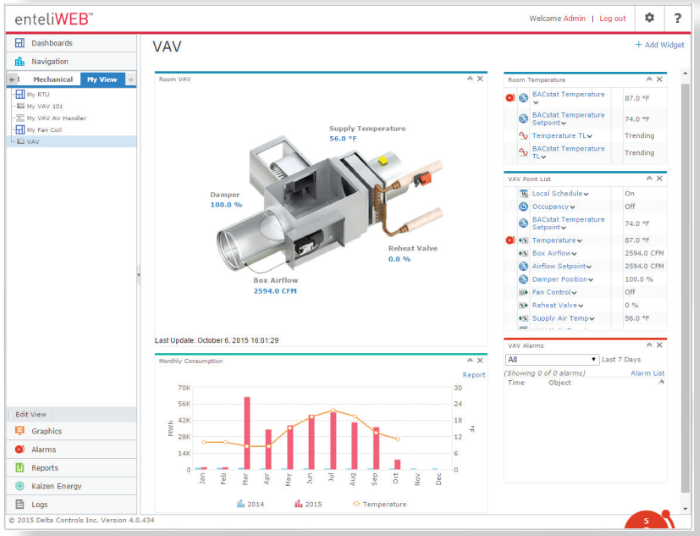Sort alarms by the Time column header

click(x=516, y=382)
